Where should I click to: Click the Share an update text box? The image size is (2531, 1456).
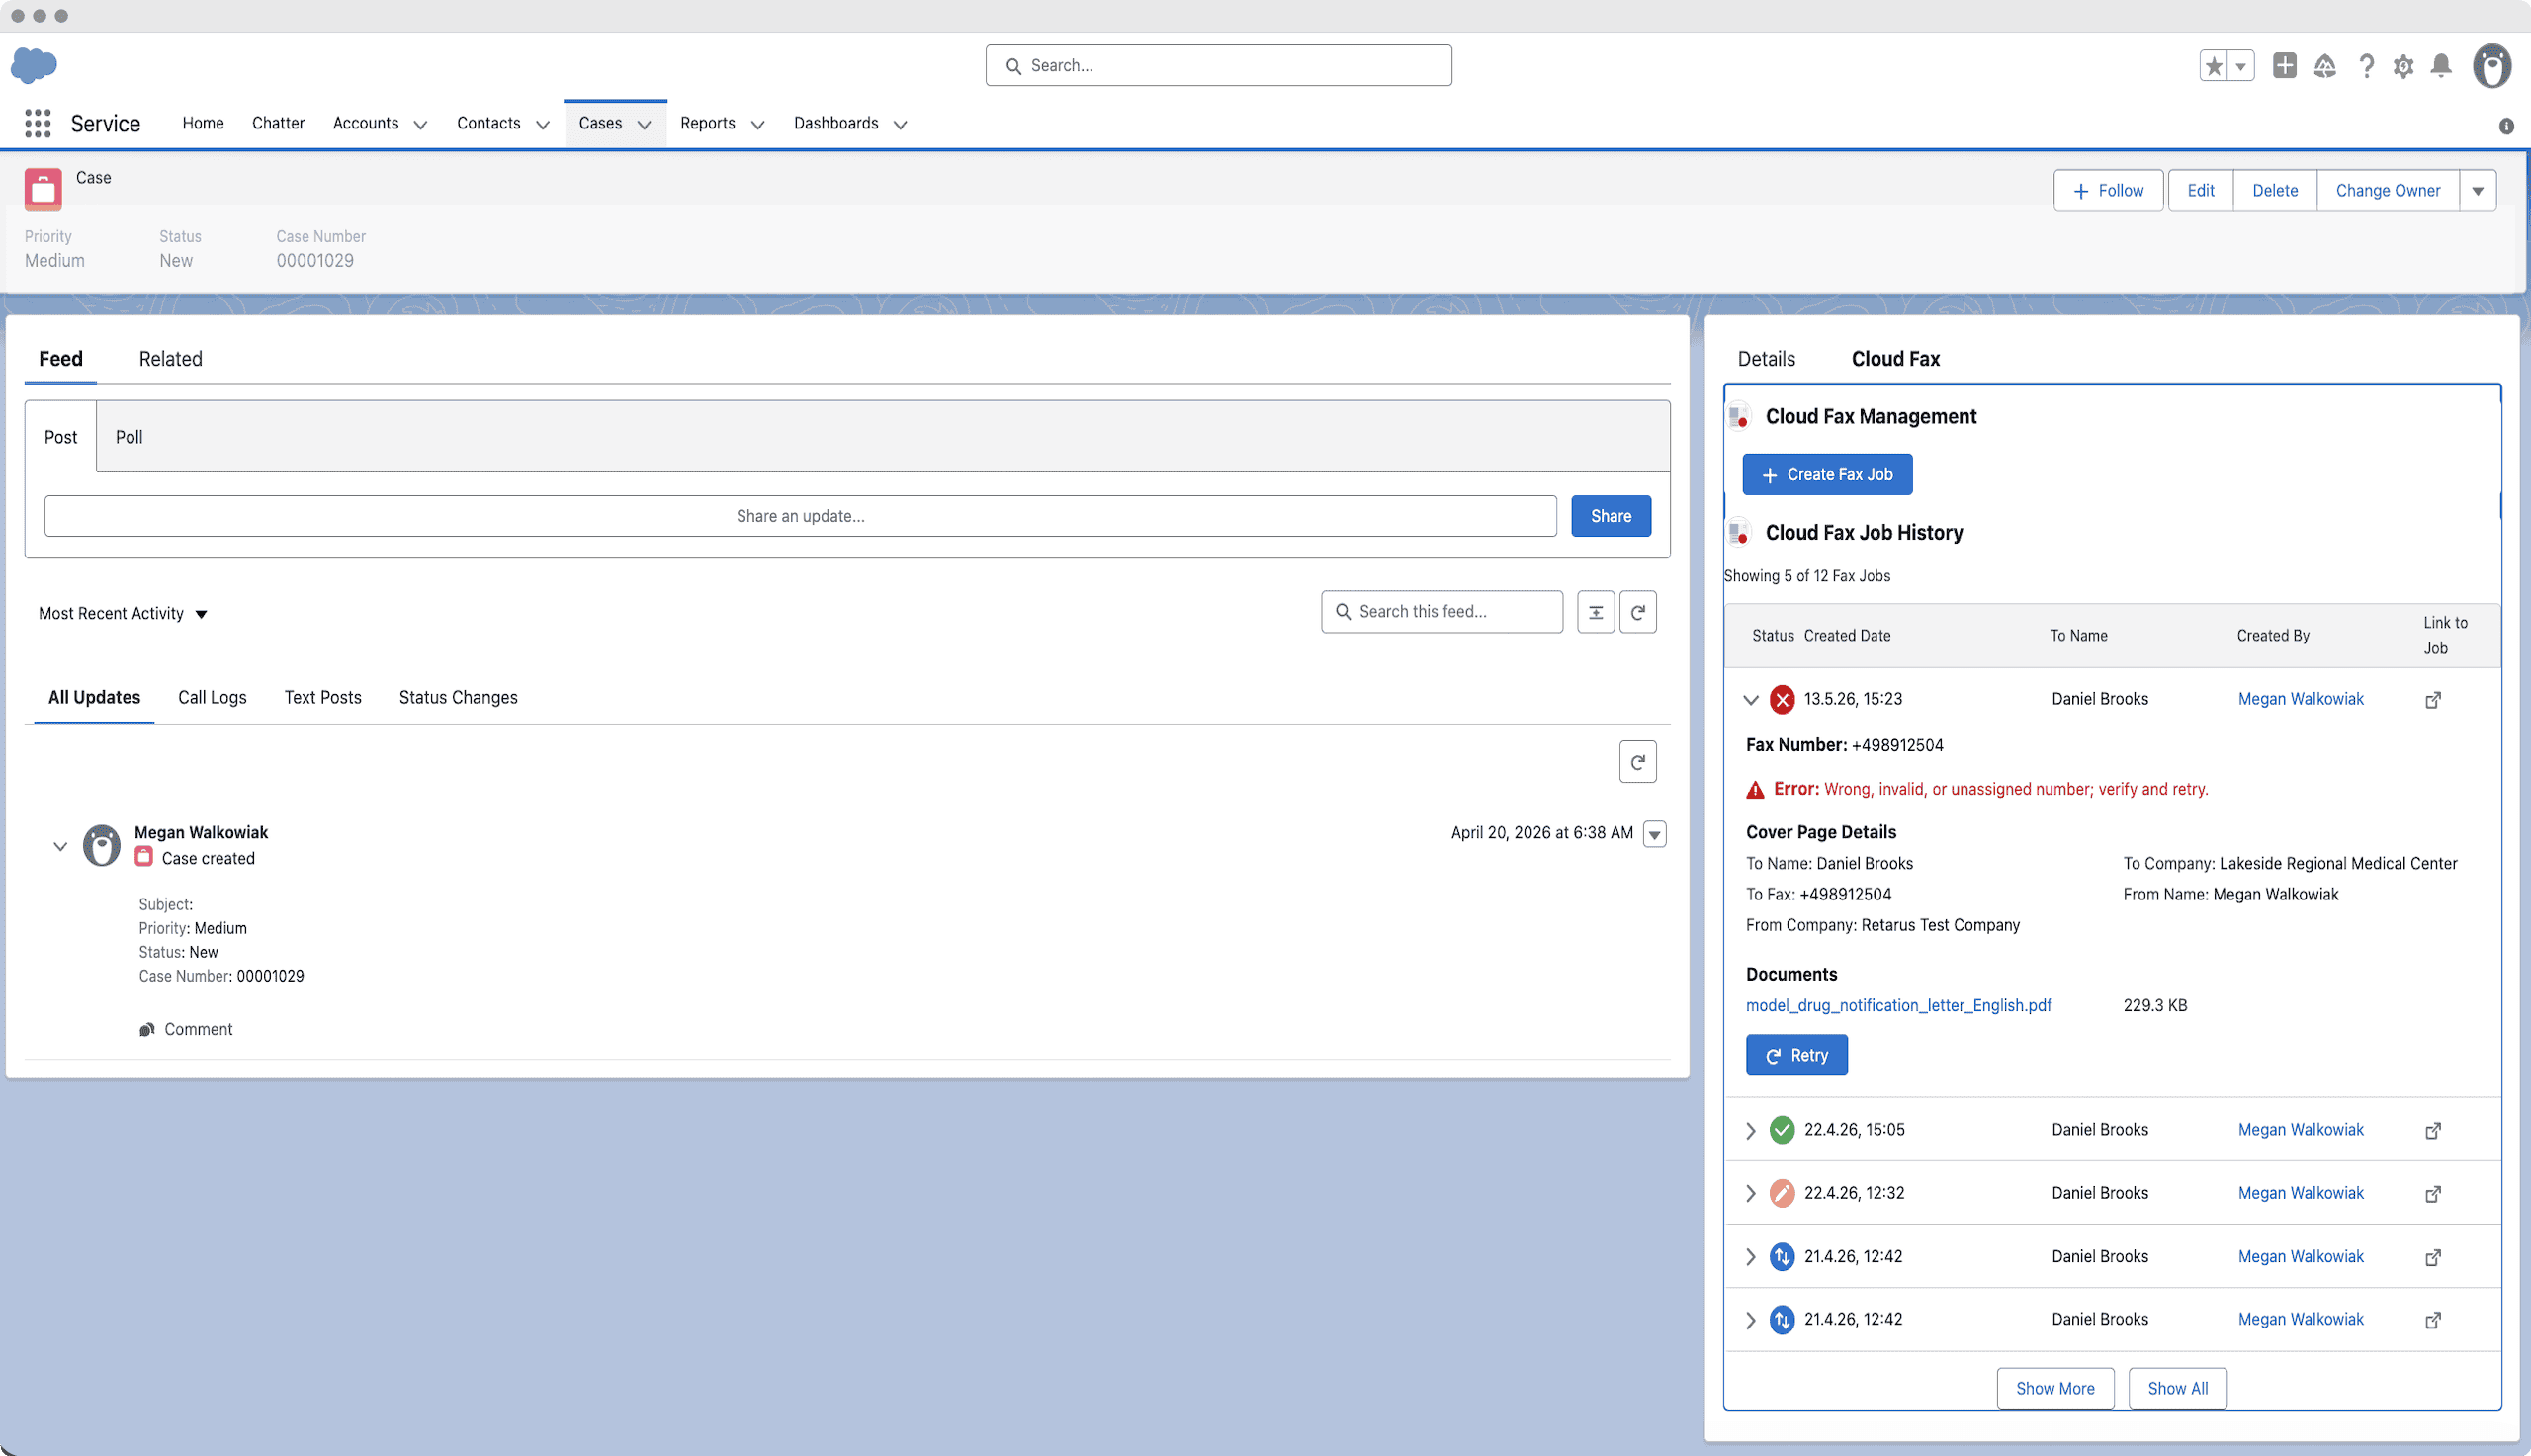(800, 516)
